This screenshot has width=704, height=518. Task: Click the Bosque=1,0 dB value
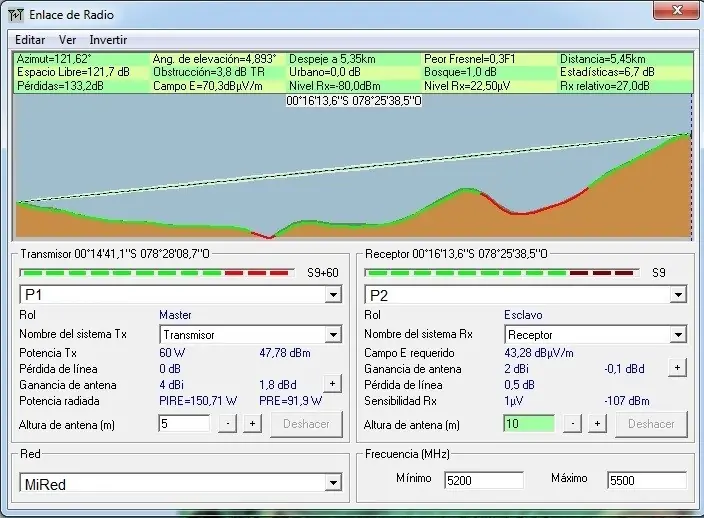[x=460, y=72]
